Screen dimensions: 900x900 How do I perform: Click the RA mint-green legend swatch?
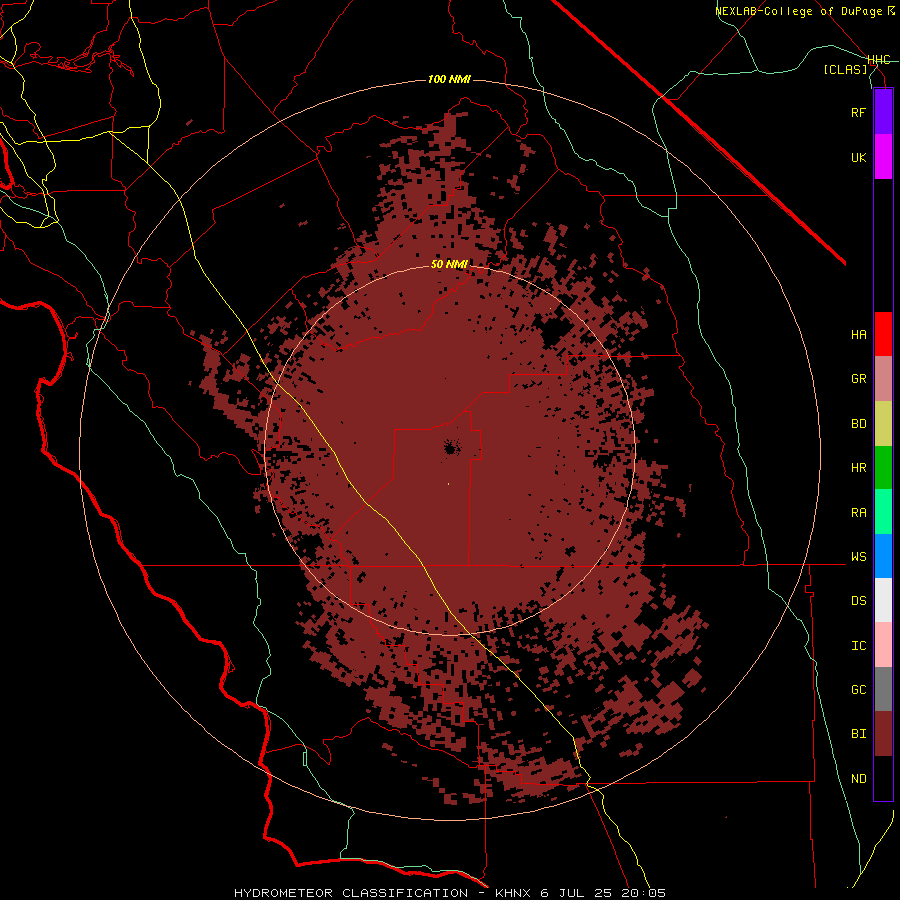[883, 512]
